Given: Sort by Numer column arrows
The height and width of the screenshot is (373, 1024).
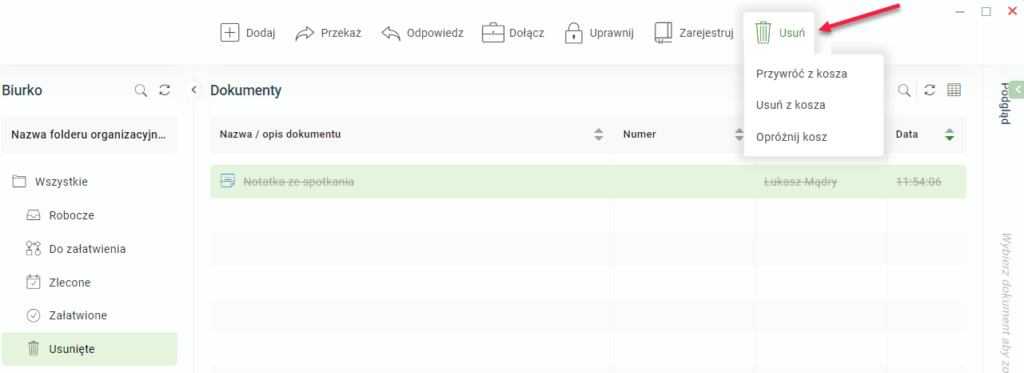Looking at the screenshot, I should tap(739, 135).
